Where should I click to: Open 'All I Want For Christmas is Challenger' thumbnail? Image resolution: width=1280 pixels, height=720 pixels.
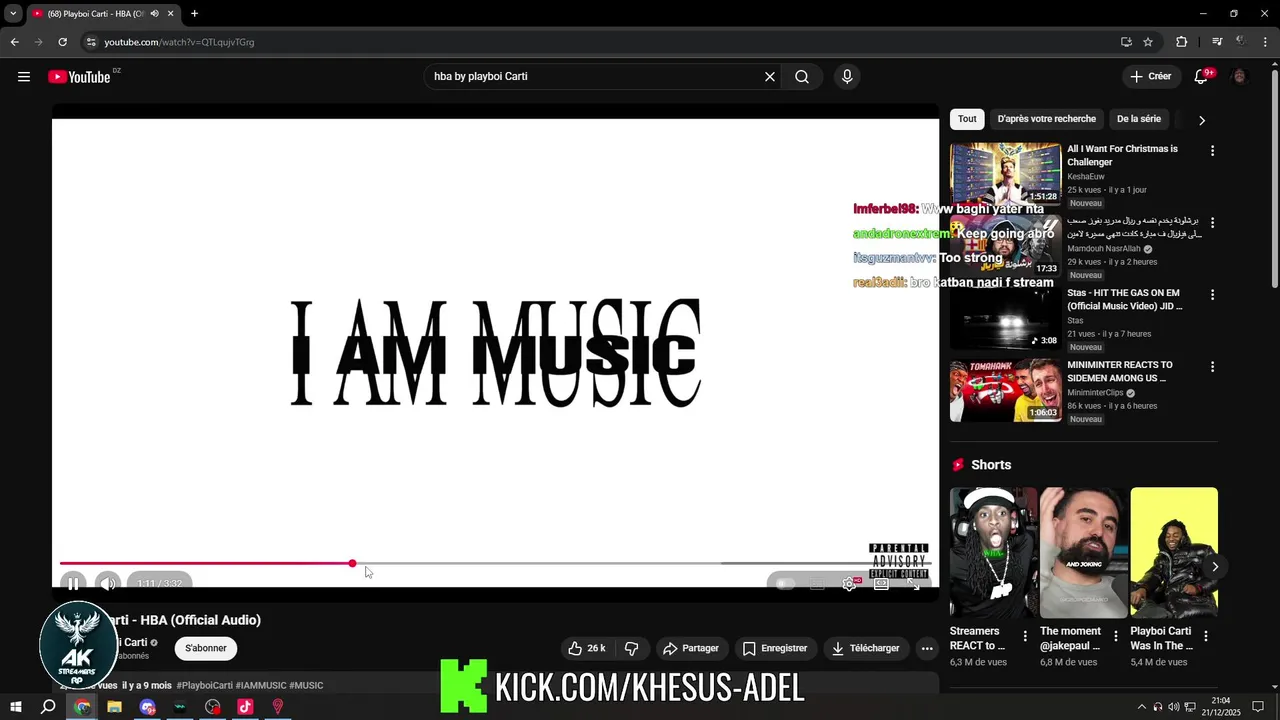click(1005, 173)
